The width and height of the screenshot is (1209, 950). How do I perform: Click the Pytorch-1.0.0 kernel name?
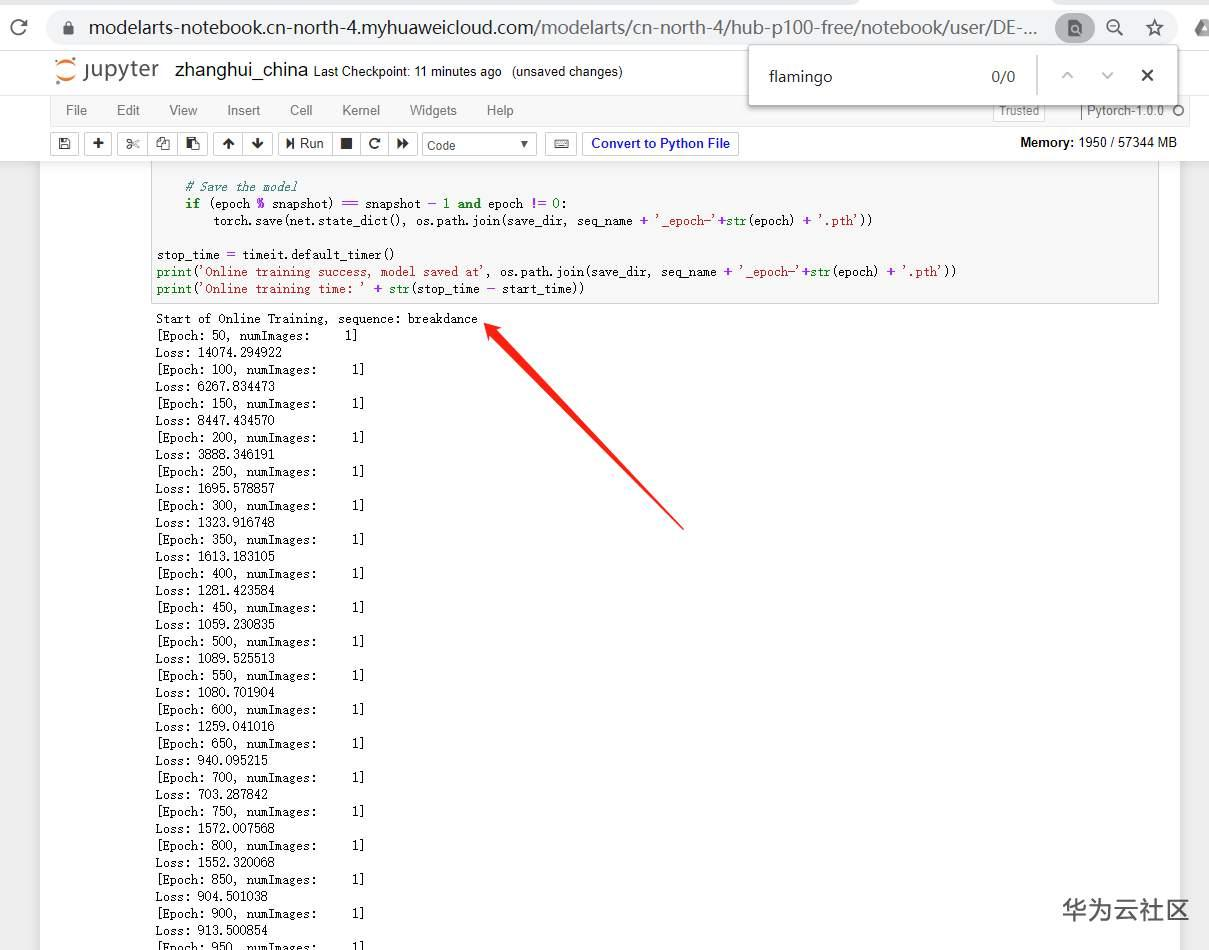point(1125,111)
